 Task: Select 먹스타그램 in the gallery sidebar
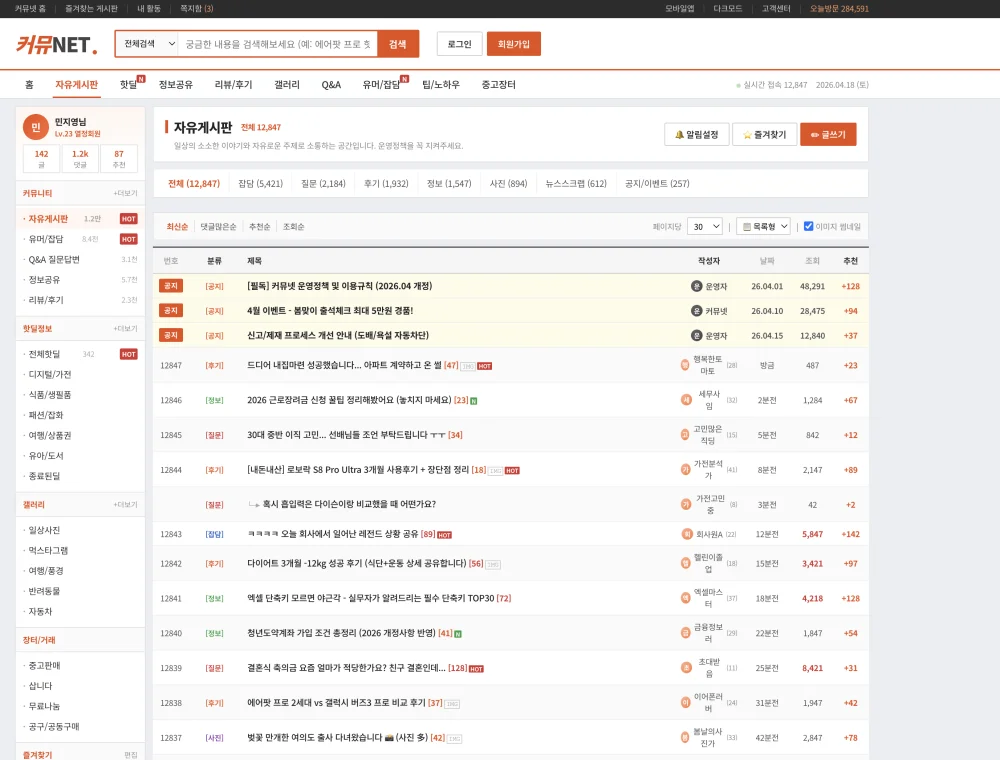click(x=48, y=550)
